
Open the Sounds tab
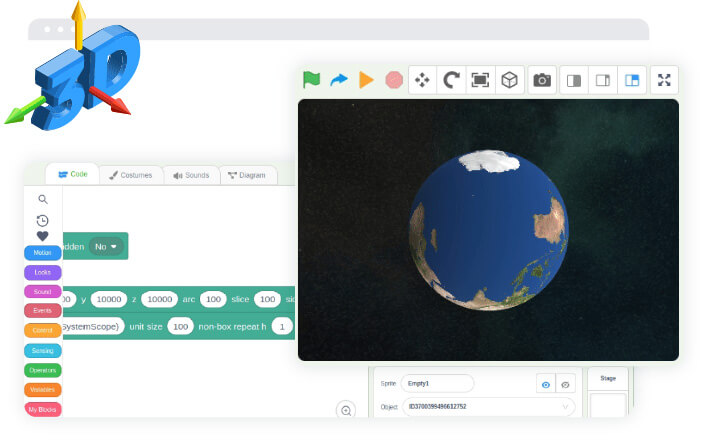point(191,175)
